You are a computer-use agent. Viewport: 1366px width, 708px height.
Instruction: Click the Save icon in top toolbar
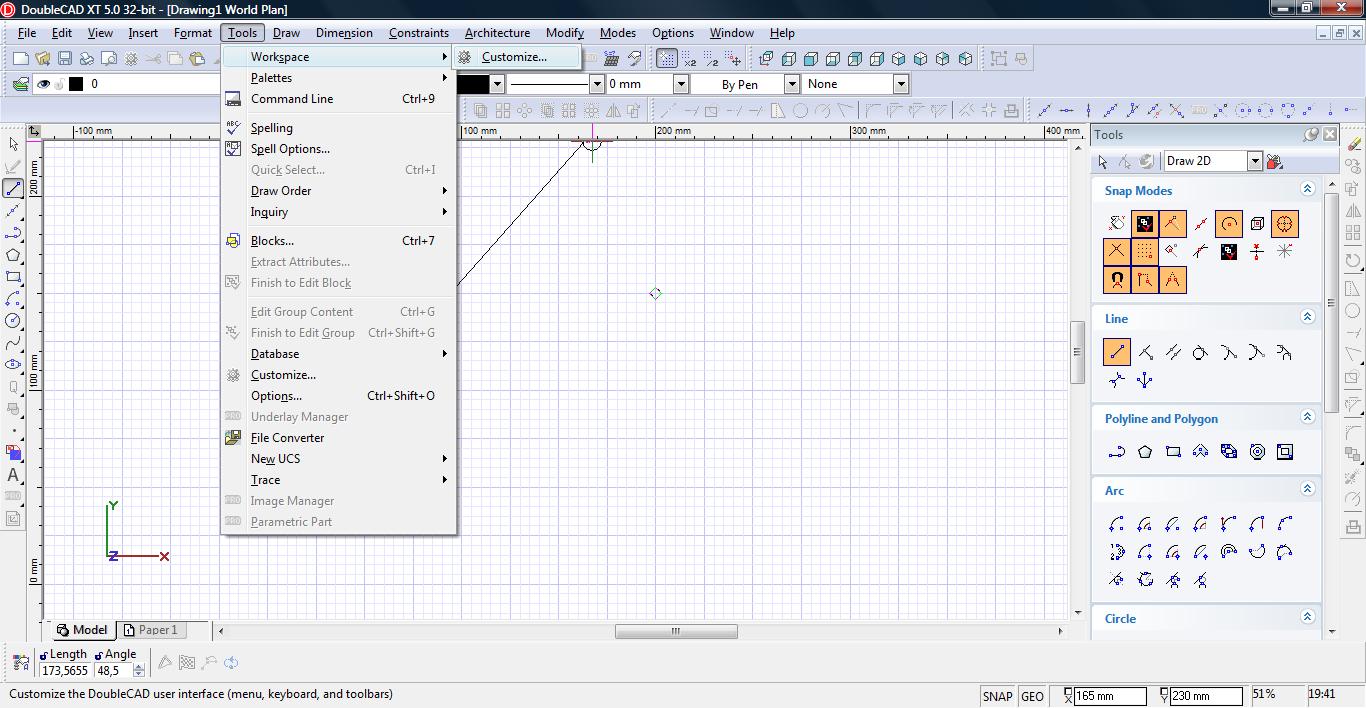coord(64,59)
